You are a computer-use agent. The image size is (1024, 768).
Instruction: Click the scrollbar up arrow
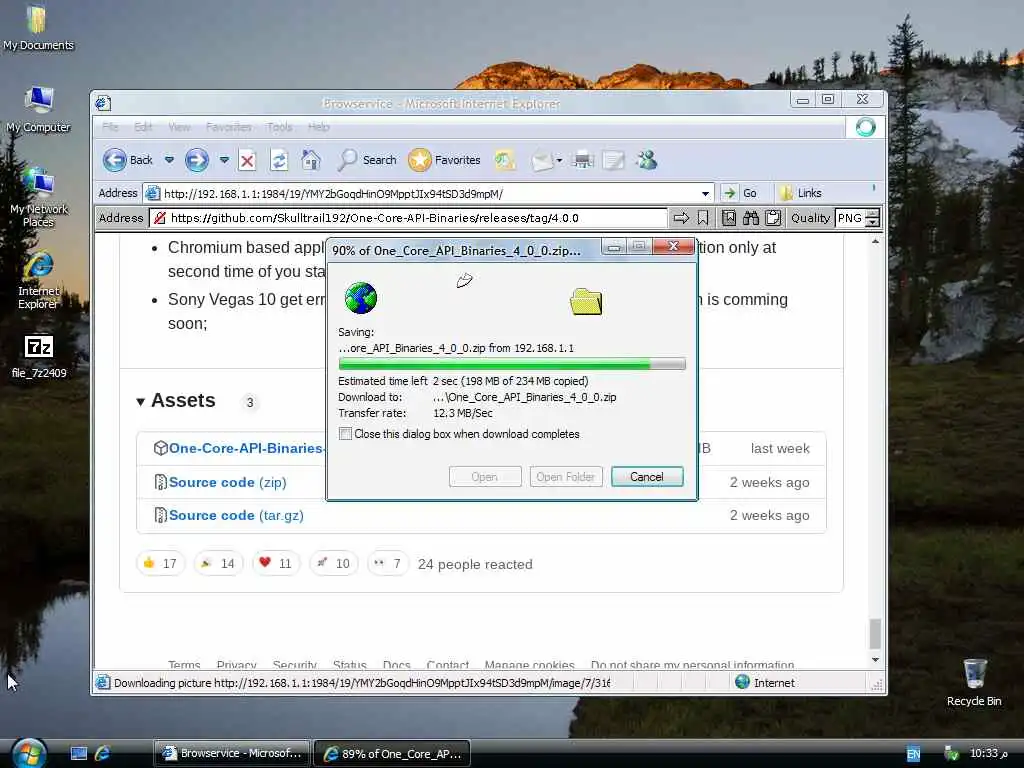tap(875, 242)
